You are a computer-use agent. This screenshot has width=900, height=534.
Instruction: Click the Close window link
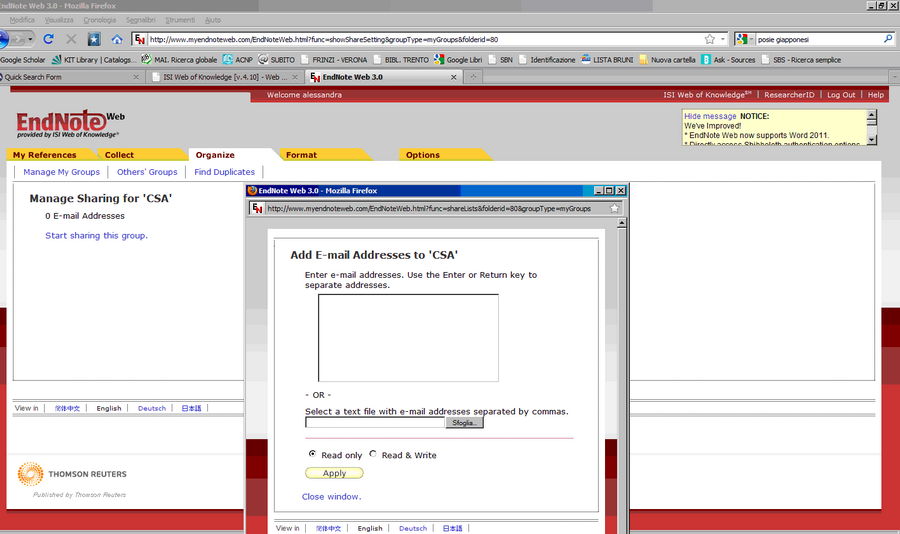tap(331, 496)
